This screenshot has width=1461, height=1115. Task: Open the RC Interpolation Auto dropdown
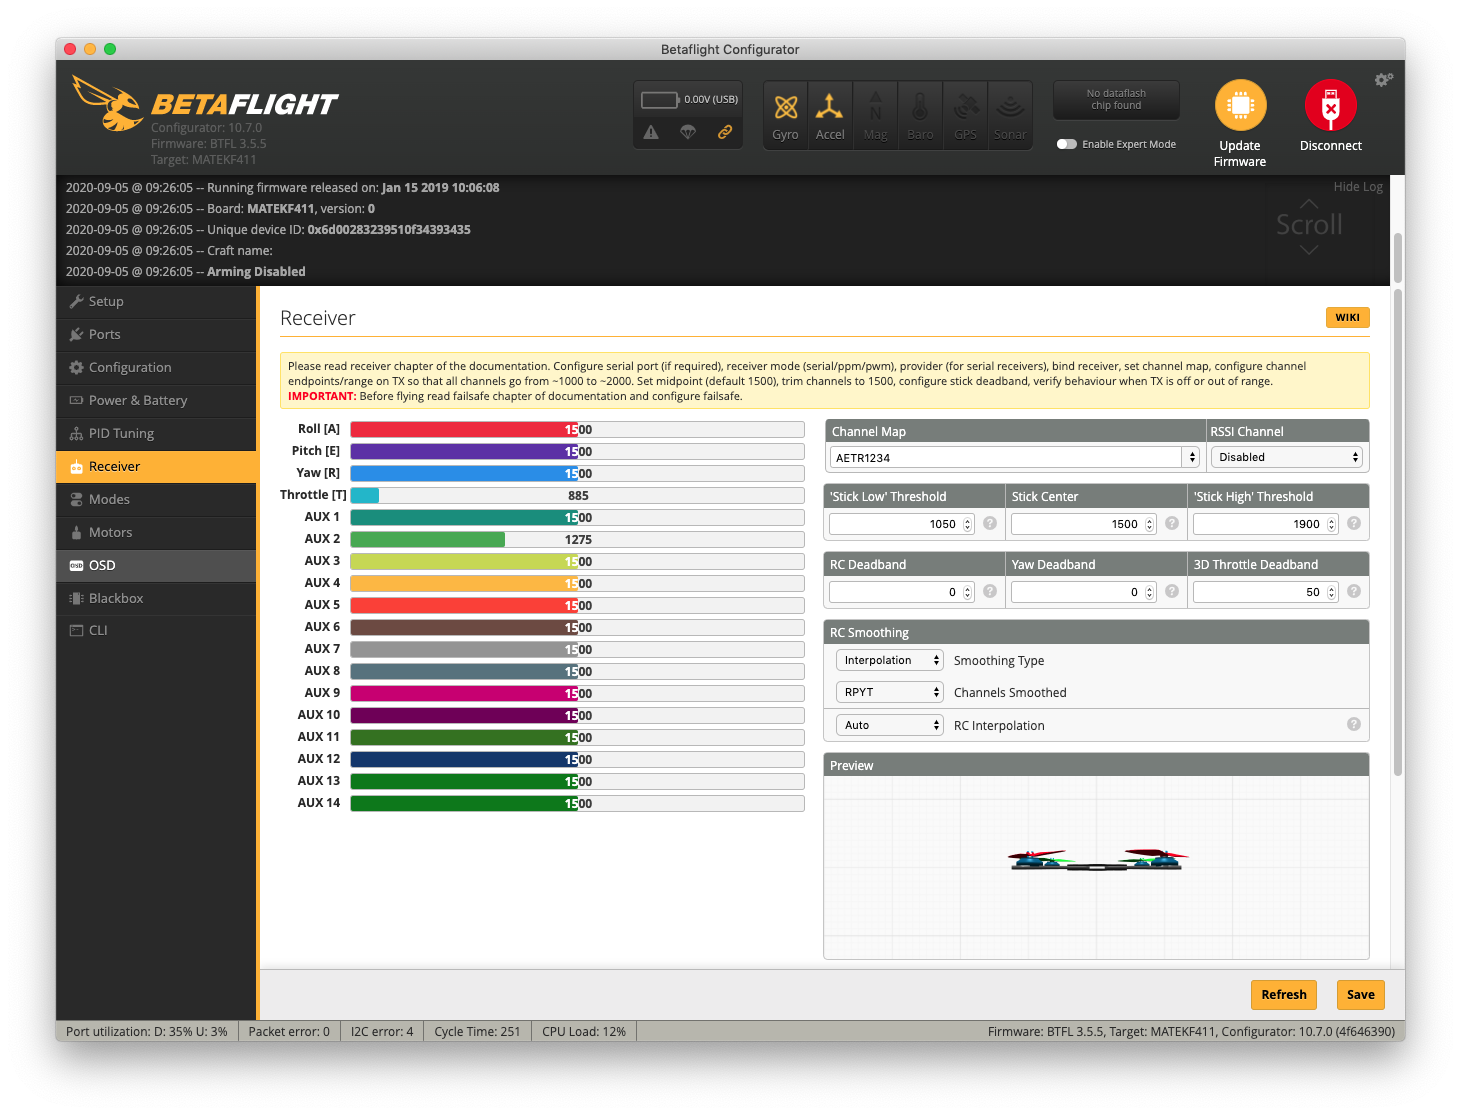coord(890,725)
